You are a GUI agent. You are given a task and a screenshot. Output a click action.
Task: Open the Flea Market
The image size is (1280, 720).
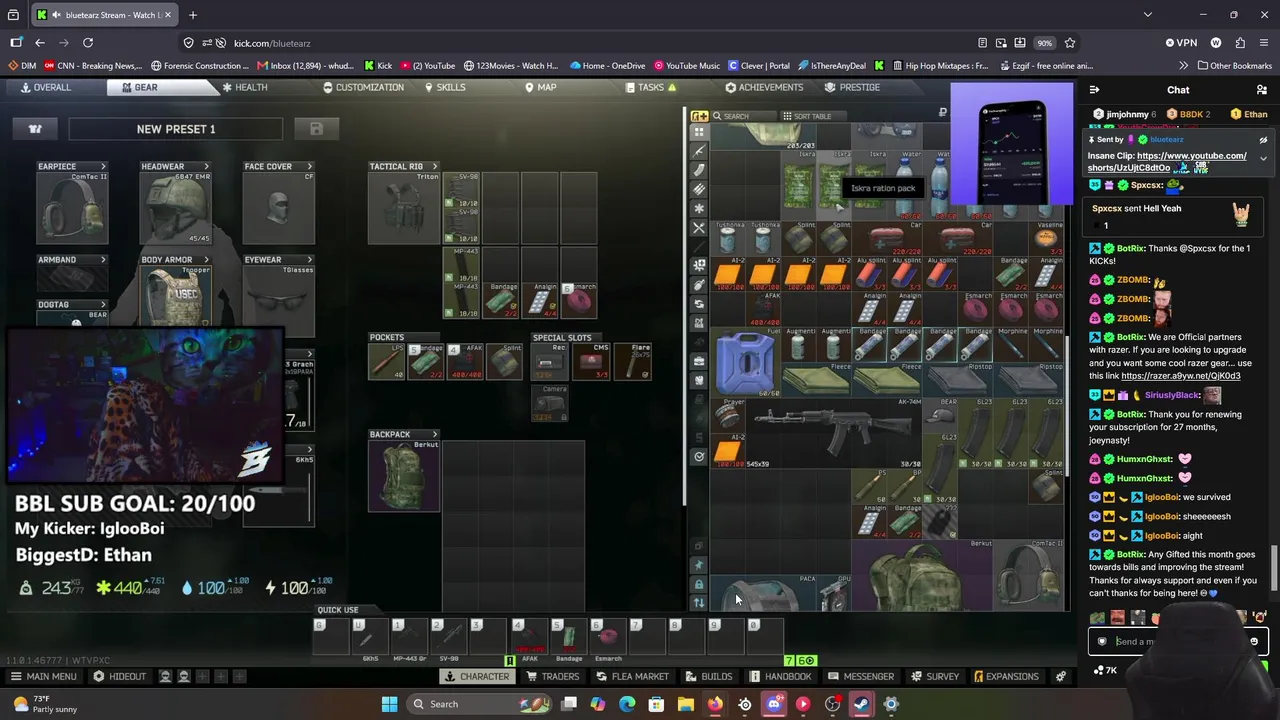[633, 676]
